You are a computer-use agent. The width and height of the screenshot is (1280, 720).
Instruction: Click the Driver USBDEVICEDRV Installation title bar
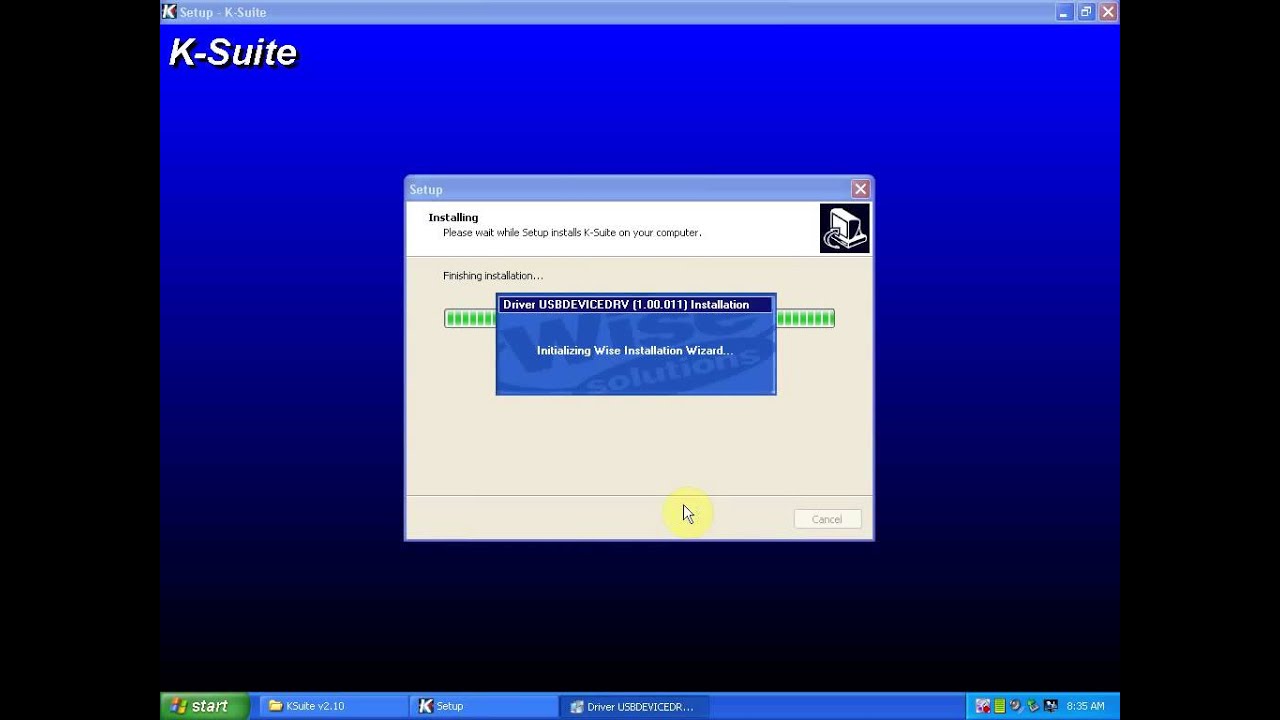[635, 304]
